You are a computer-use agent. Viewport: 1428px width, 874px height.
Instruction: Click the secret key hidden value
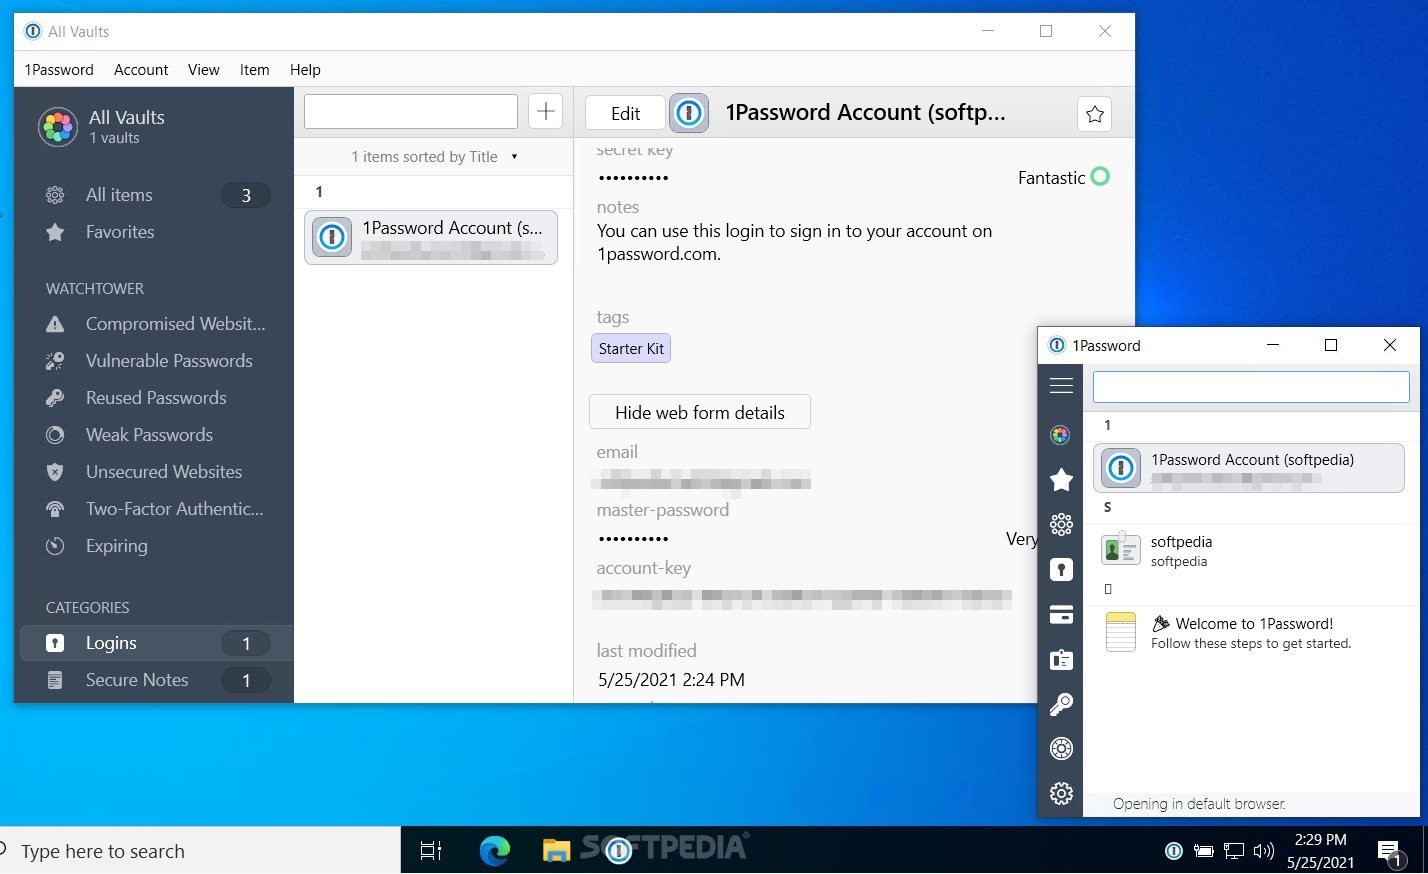(633, 178)
